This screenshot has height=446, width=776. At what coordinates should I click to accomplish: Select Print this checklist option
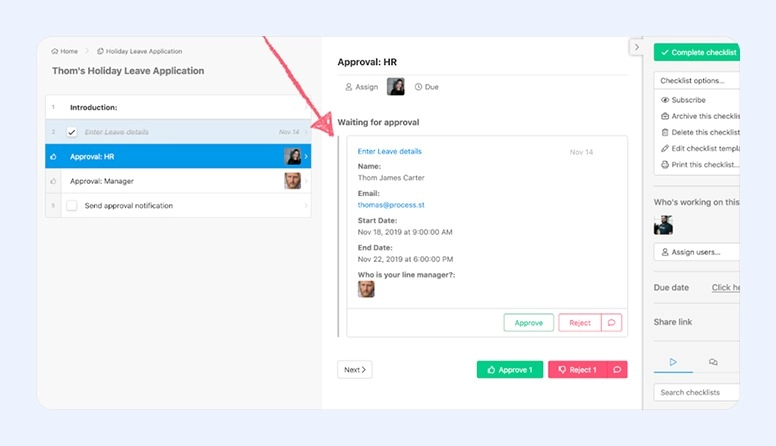click(x=700, y=165)
